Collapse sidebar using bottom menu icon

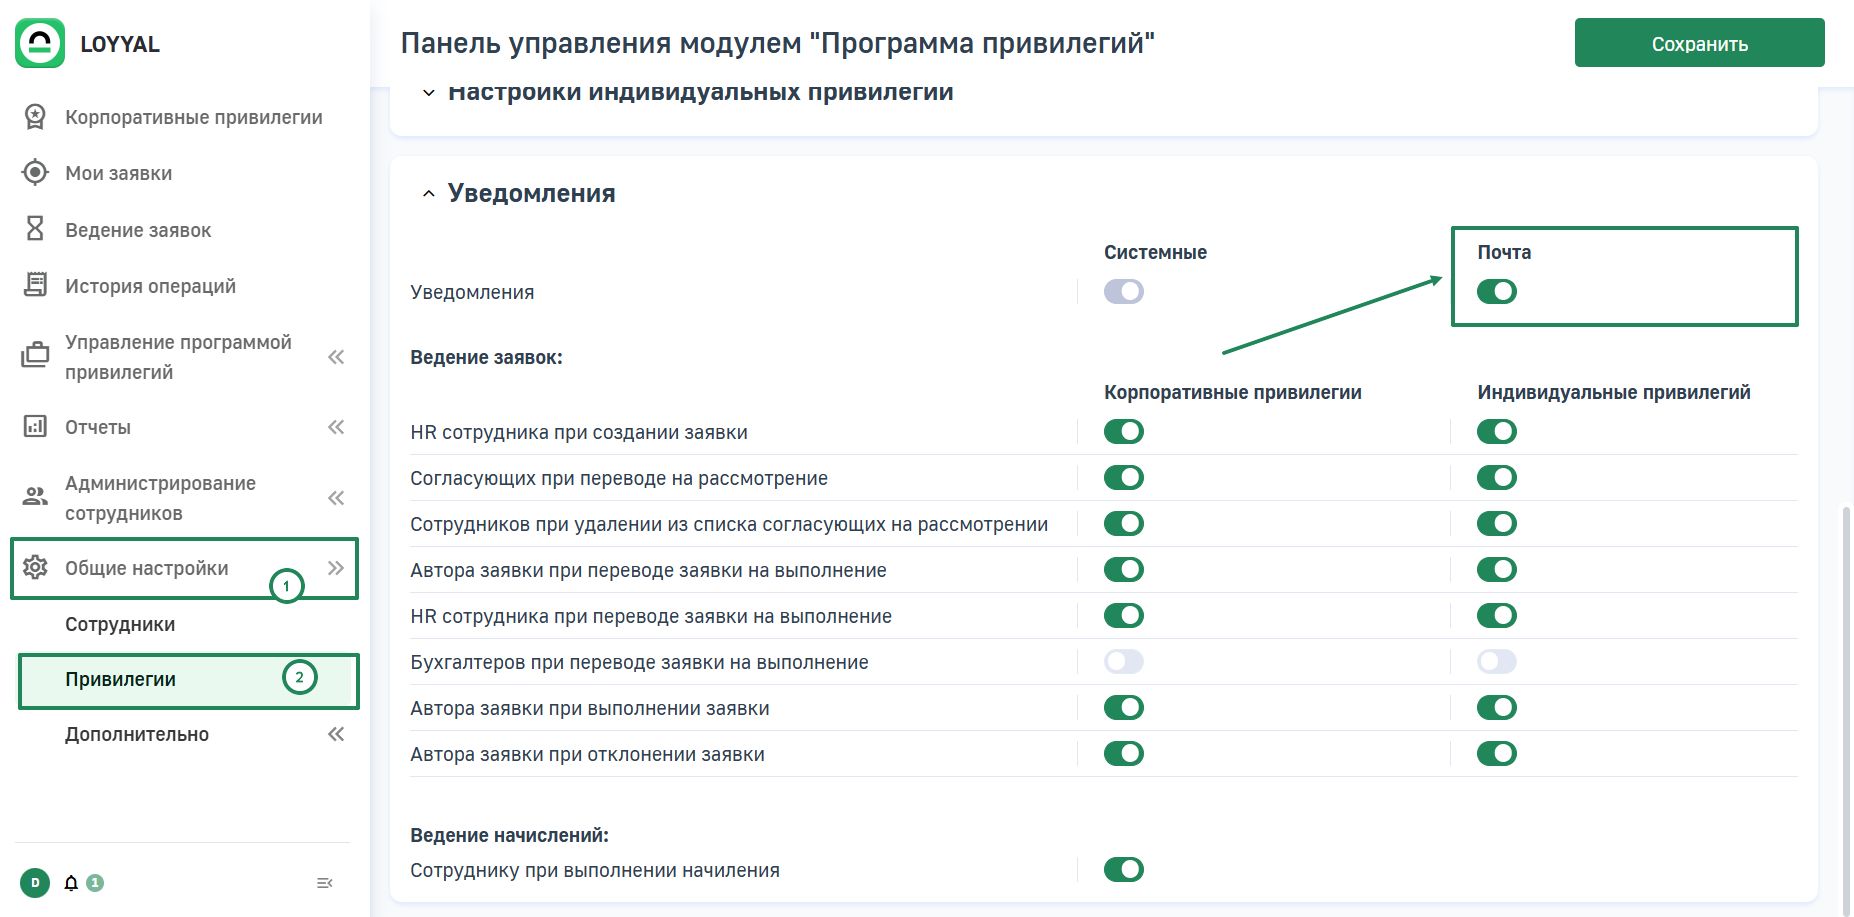[324, 883]
